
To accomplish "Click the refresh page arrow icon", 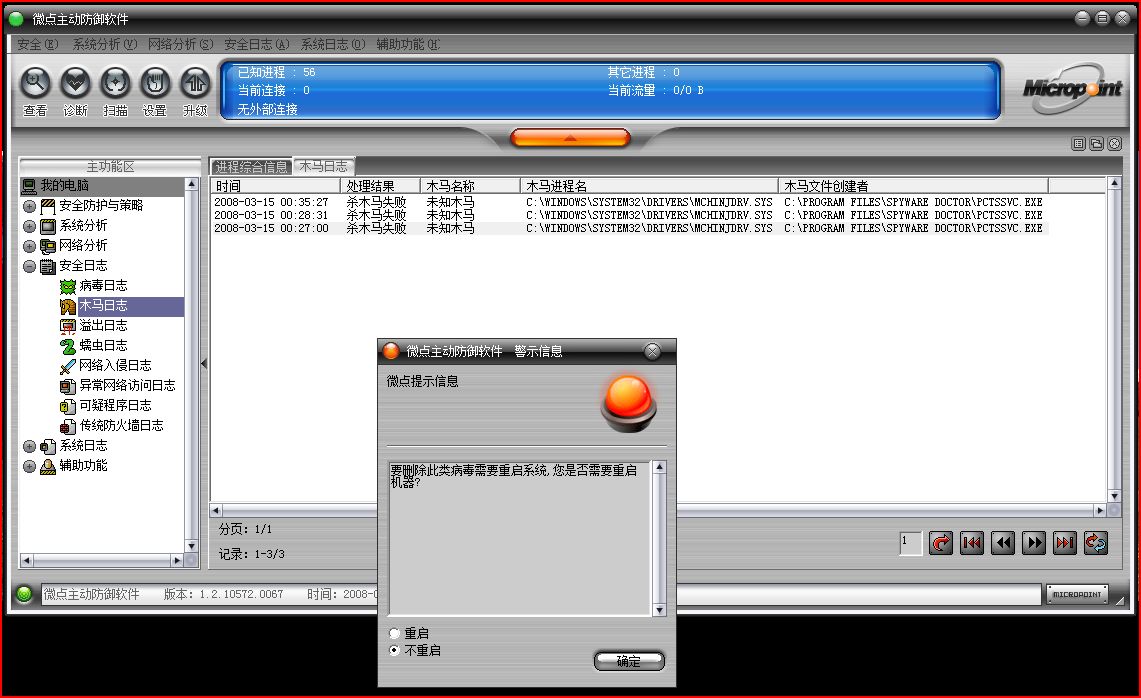I will [x=941, y=543].
